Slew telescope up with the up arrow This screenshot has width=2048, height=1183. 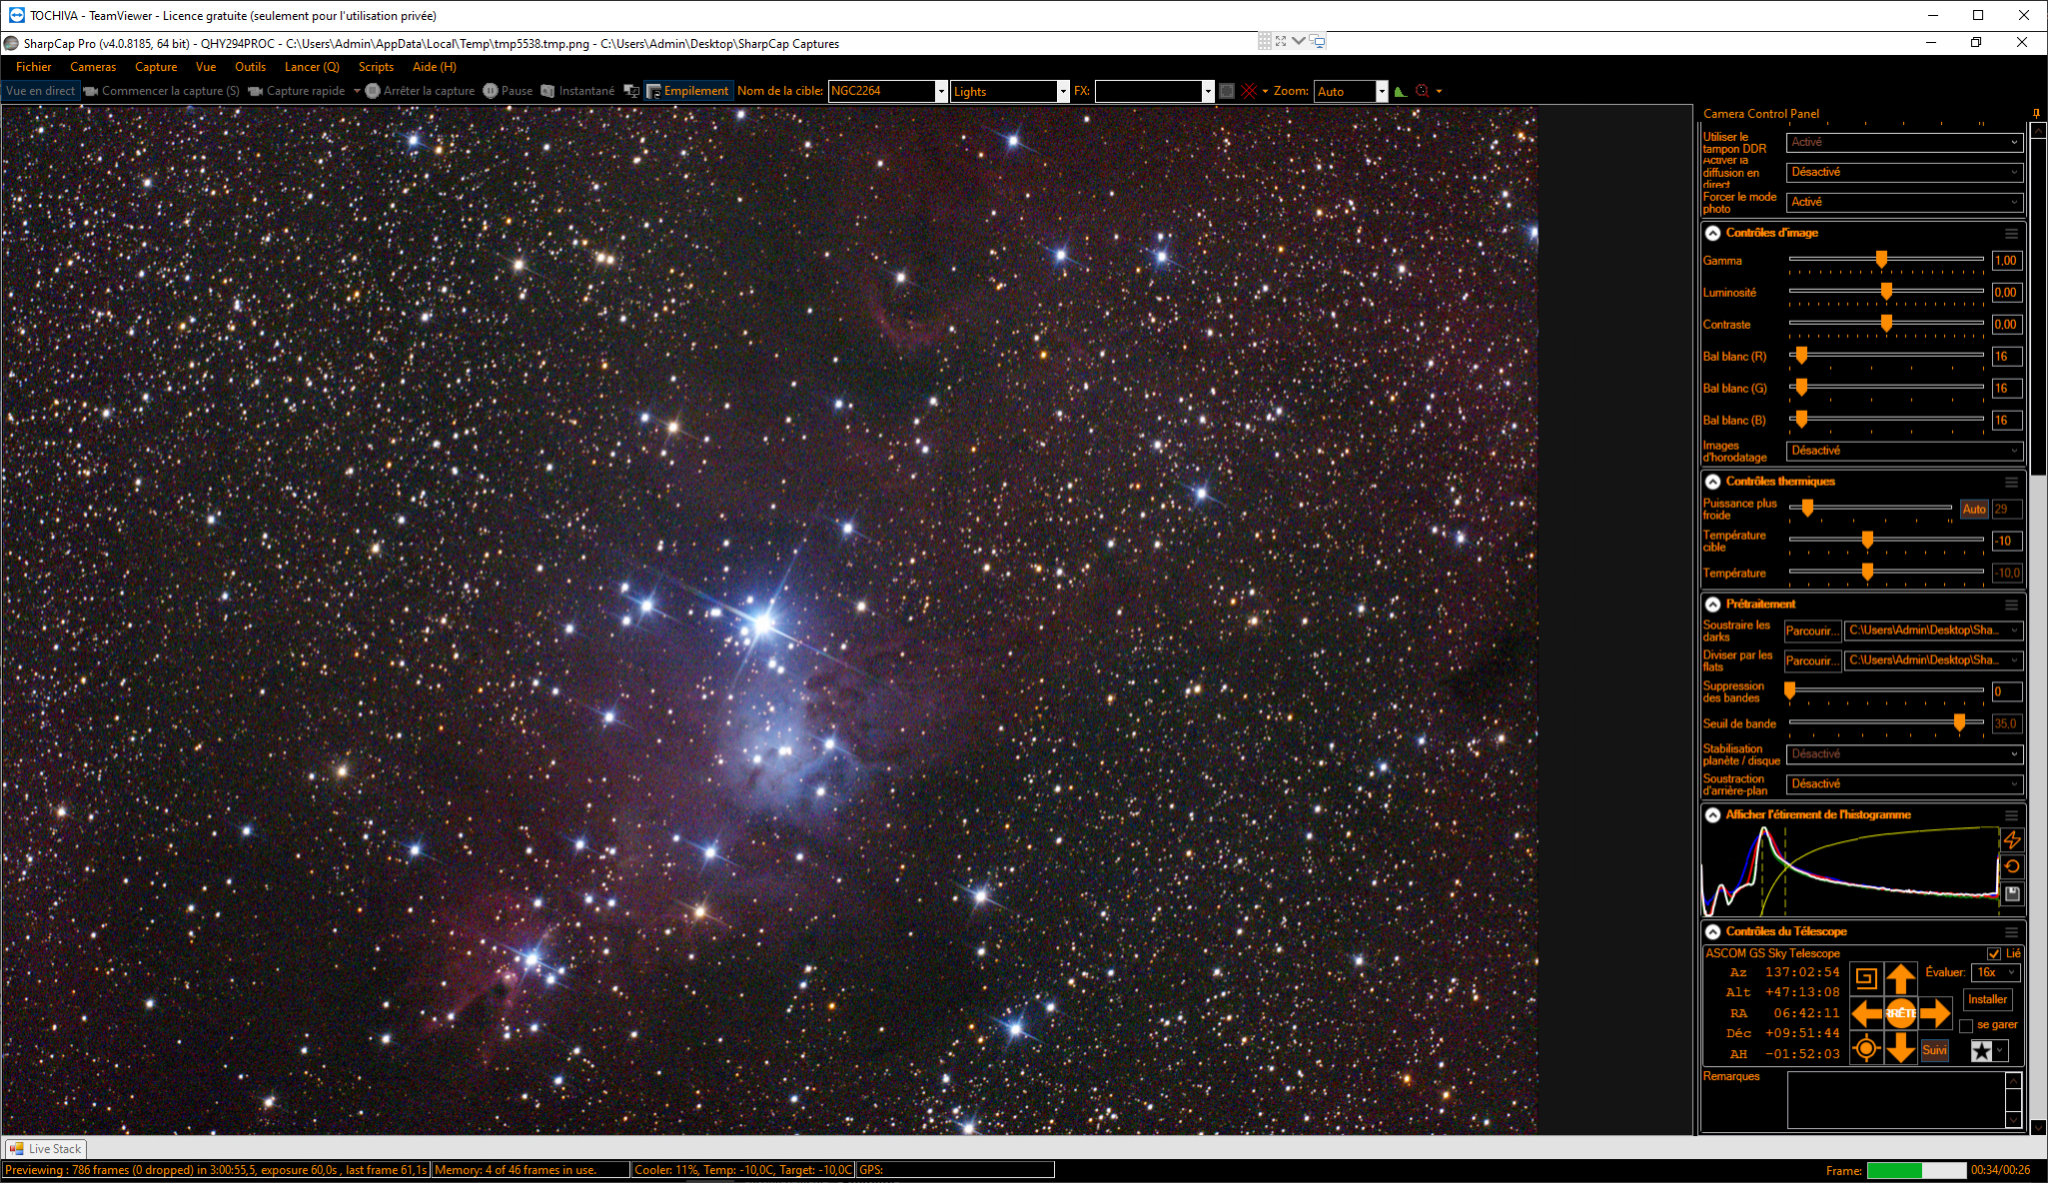click(x=1901, y=978)
